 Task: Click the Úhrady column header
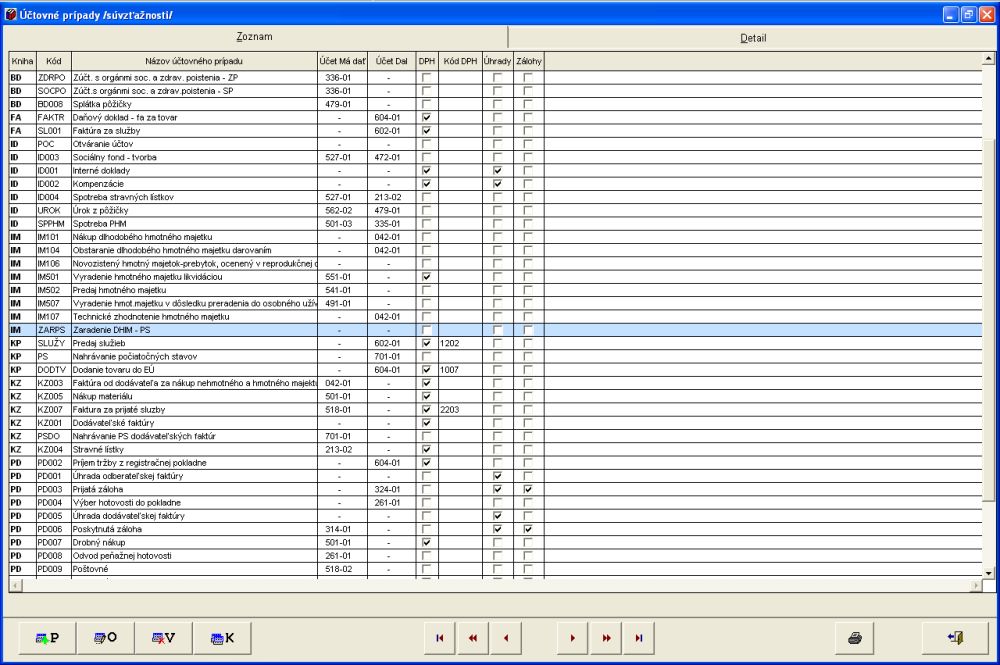[497, 61]
